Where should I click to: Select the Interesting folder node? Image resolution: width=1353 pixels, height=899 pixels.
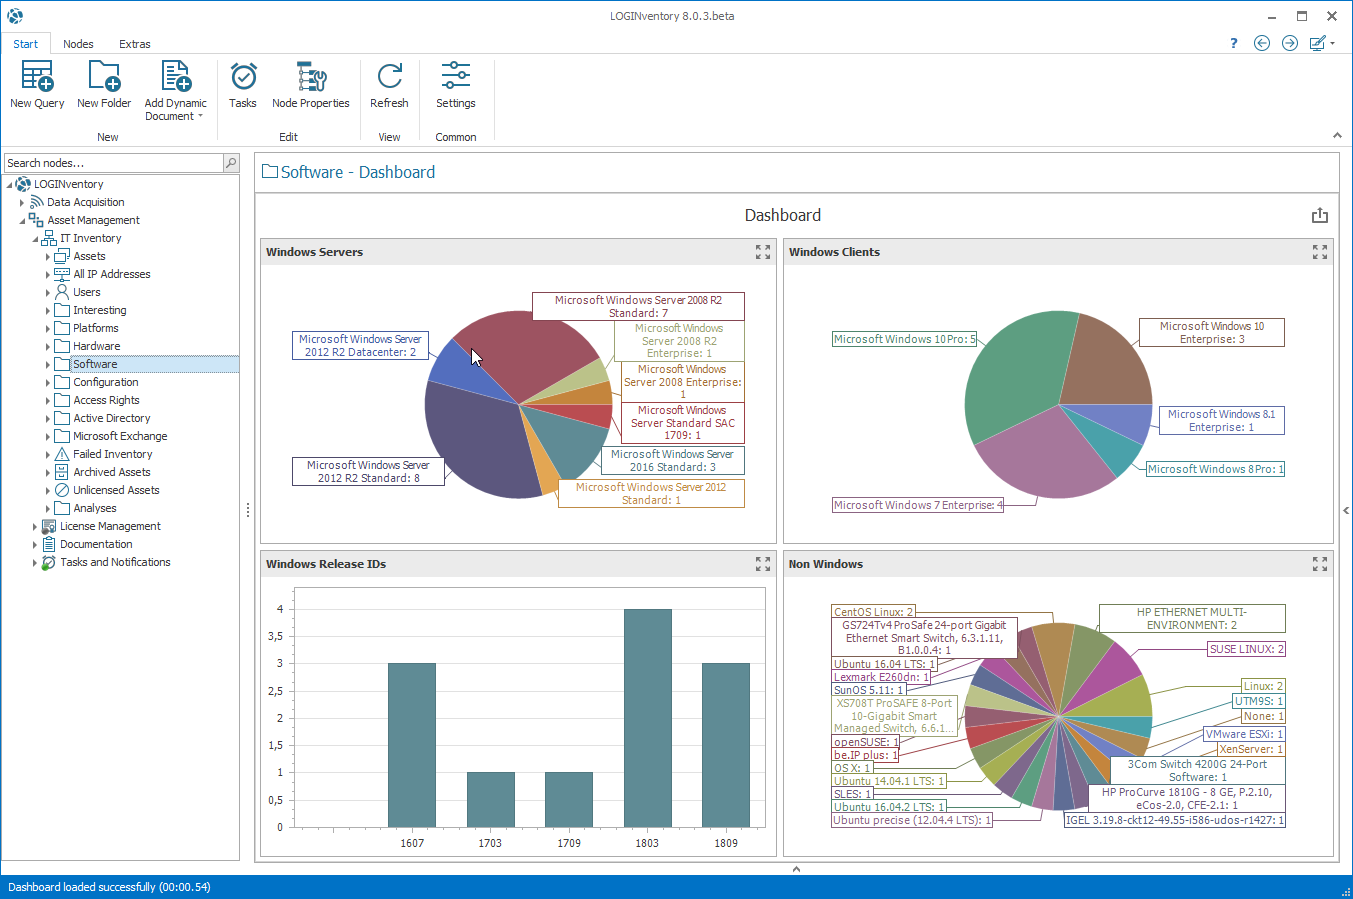(x=99, y=310)
